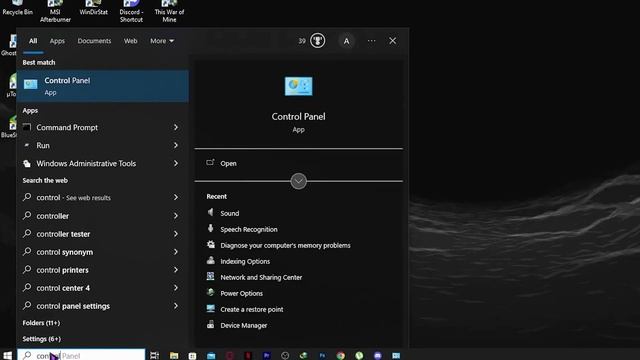The width and height of the screenshot is (640, 360).
Task: Open Google Chrome from taskbar
Action: [340, 356]
